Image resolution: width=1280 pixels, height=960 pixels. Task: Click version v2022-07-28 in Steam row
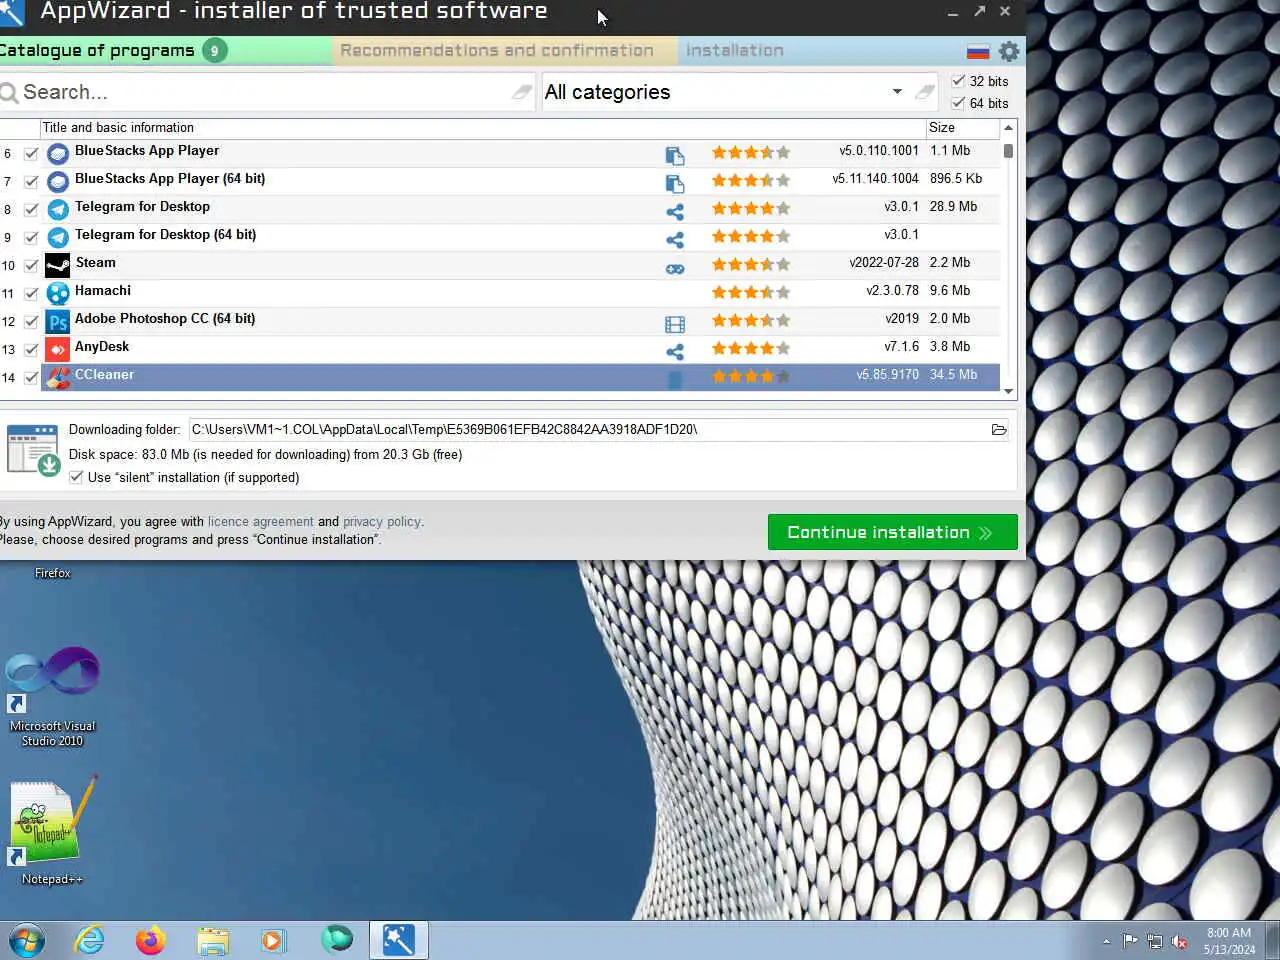[x=884, y=263]
